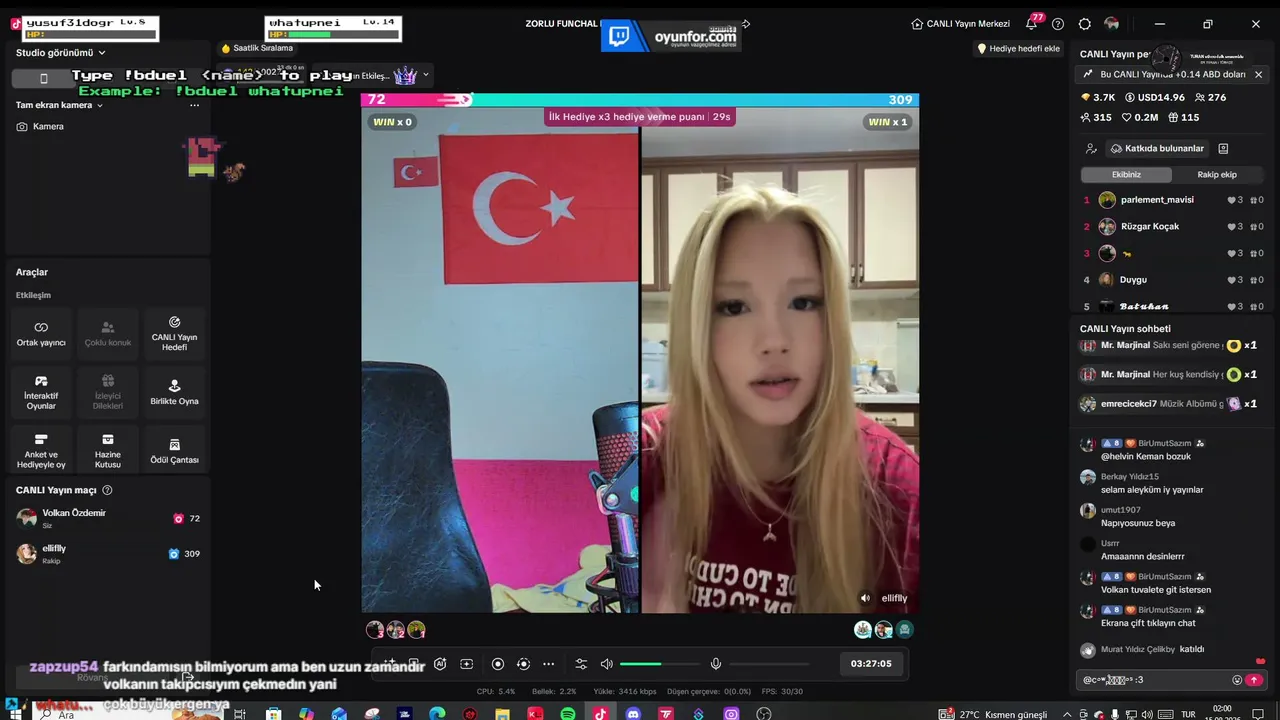The image size is (1280, 720).
Task: Select ellifily opponent in match panel
Action: (108, 554)
